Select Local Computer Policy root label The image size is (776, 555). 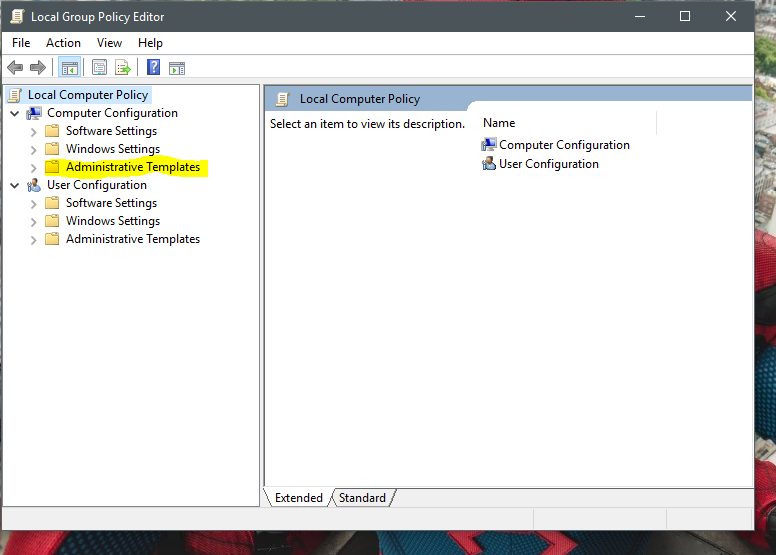pyautogui.click(x=88, y=95)
